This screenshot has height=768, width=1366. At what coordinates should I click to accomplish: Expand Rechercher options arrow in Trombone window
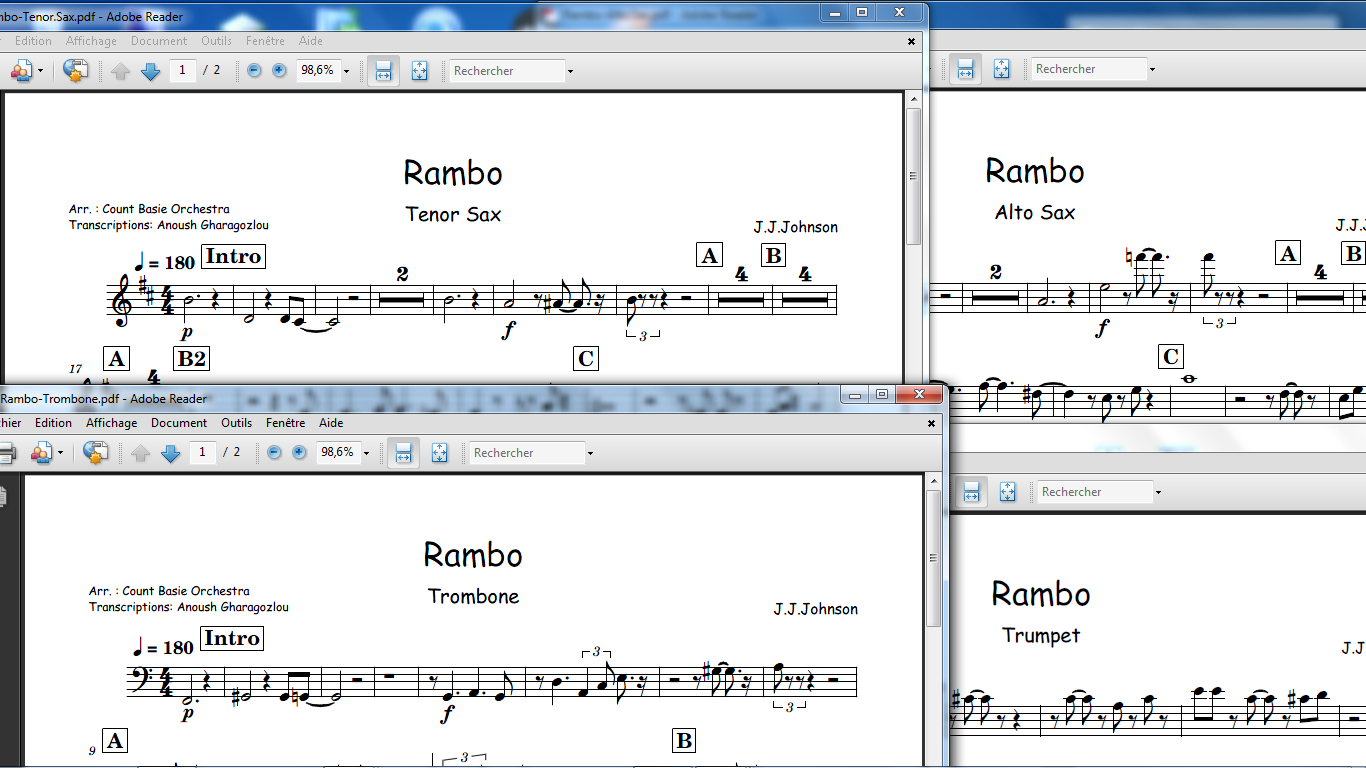pyautogui.click(x=590, y=453)
